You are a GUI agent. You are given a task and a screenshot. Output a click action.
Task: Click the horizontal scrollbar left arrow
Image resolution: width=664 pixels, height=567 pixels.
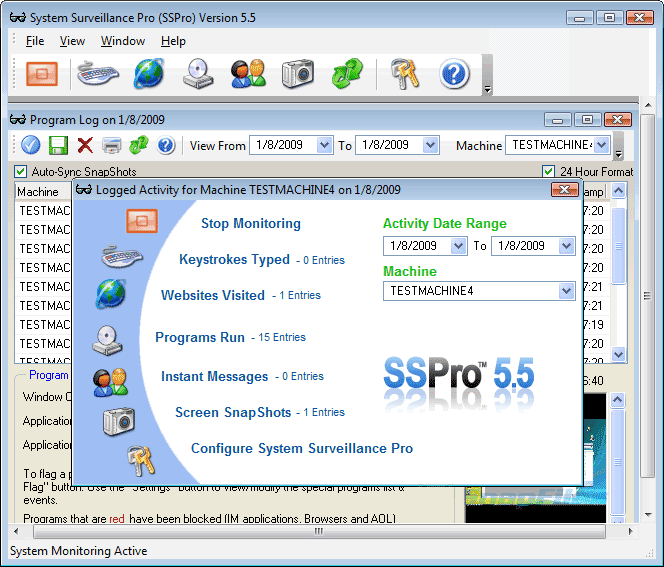point(16,531)
